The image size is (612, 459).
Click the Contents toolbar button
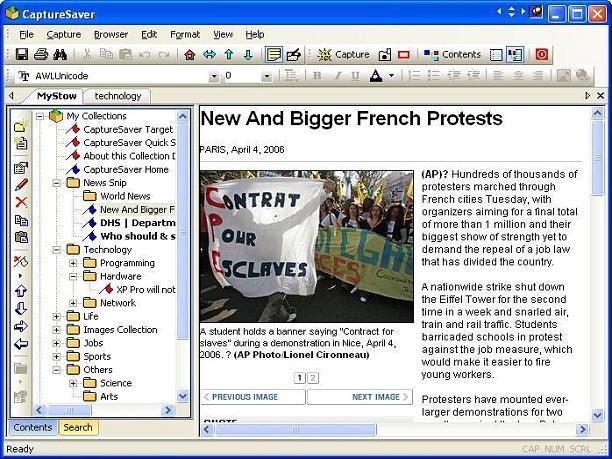[x=452, y=55]
